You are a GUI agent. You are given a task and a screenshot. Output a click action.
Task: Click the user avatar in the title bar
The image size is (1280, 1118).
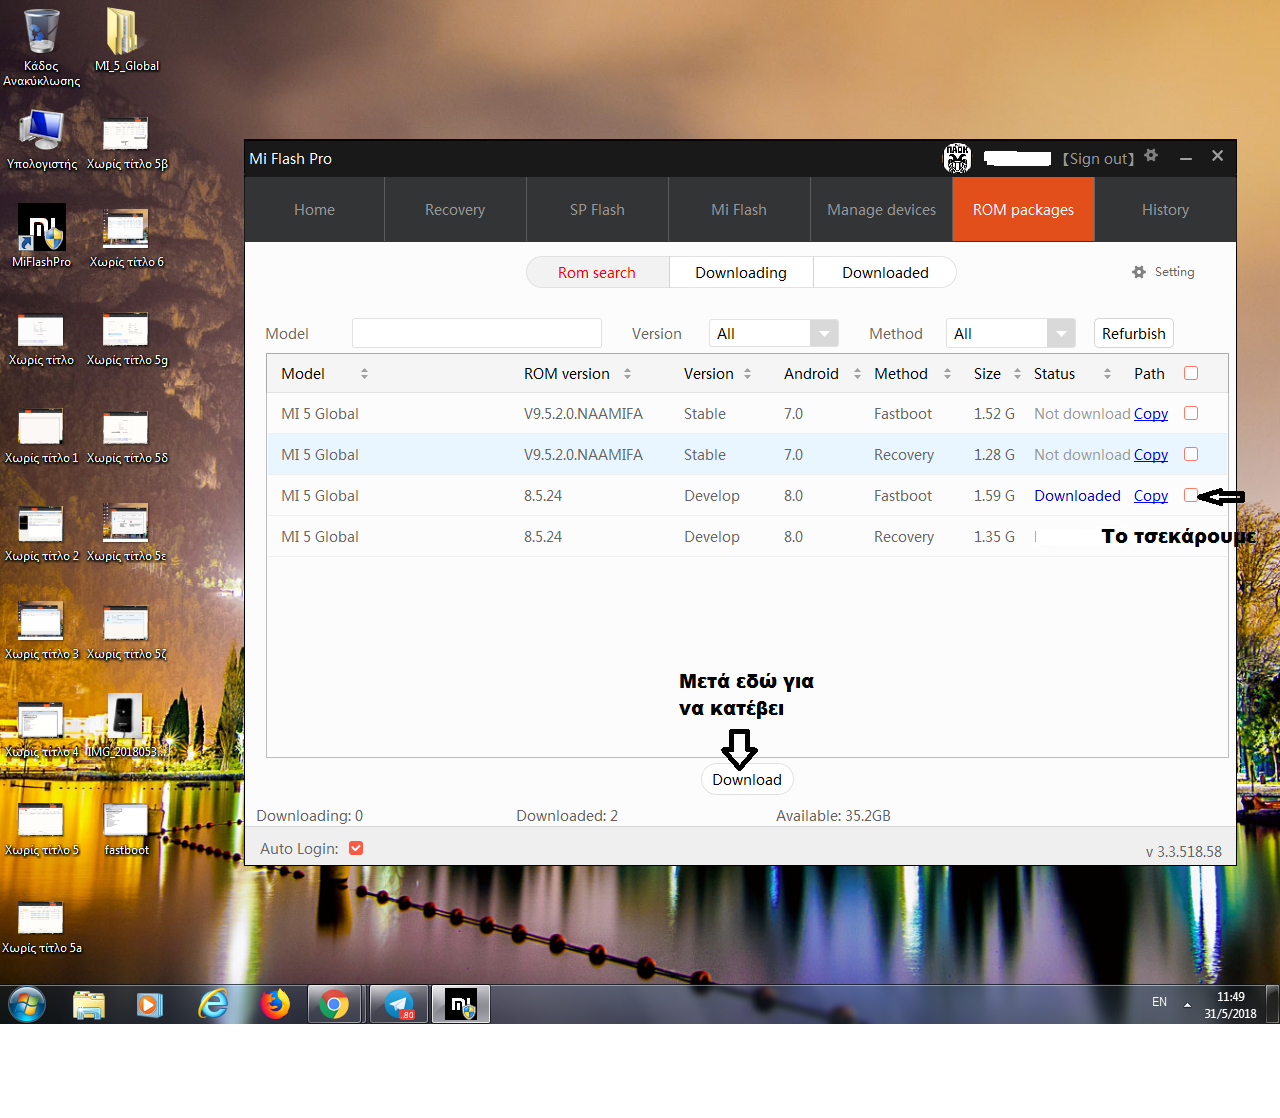click(x=957, y=158)
